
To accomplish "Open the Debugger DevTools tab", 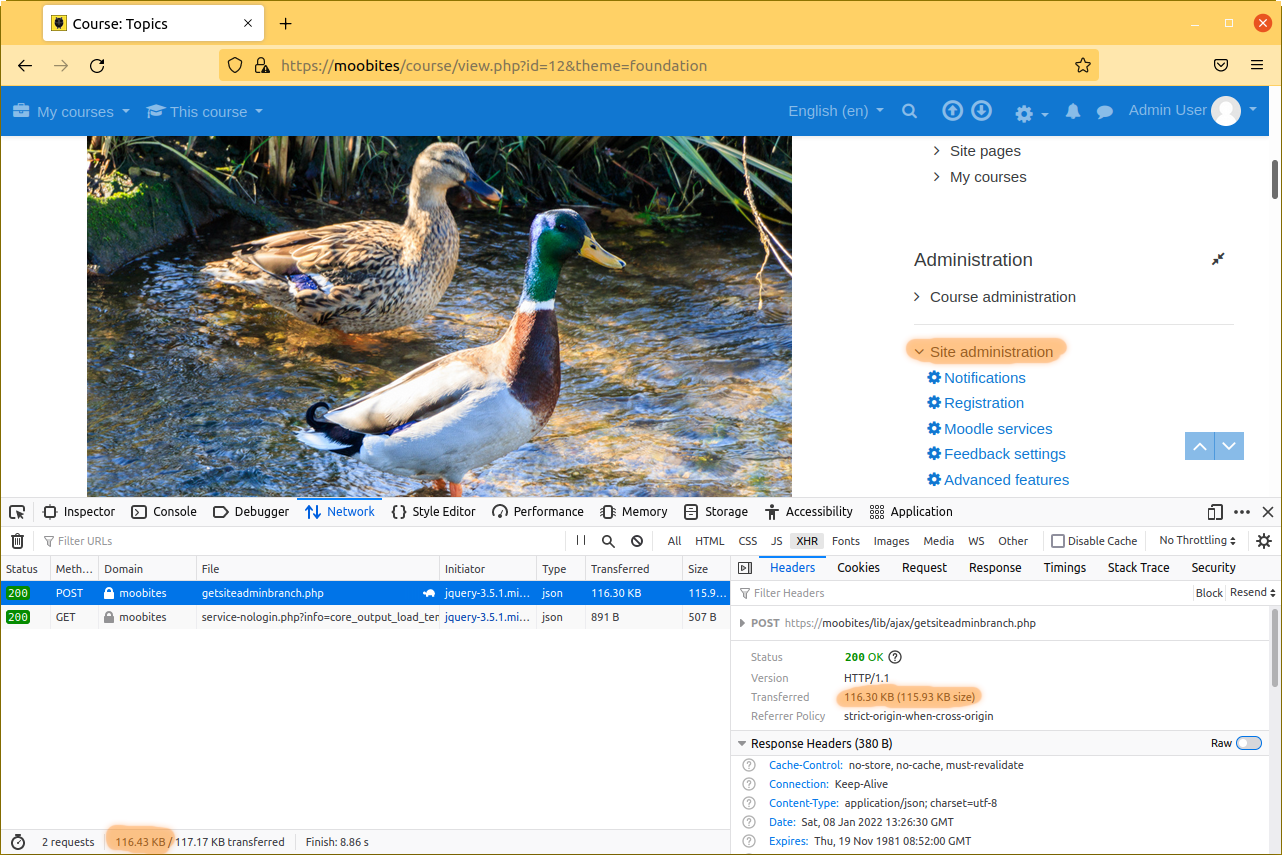I will click(251, 512).
